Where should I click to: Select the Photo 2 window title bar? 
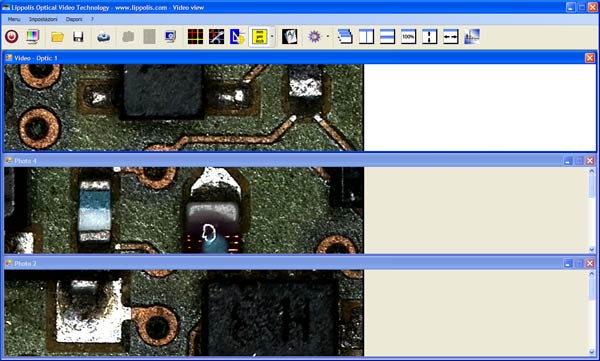tap(283, 263)
